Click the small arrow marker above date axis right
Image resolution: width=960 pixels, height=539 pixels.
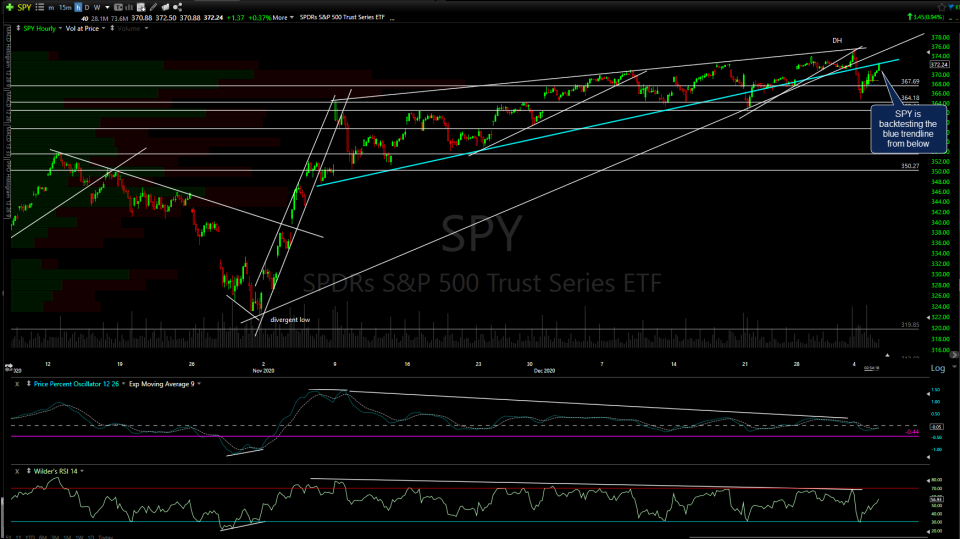click(x=887, y=355)
